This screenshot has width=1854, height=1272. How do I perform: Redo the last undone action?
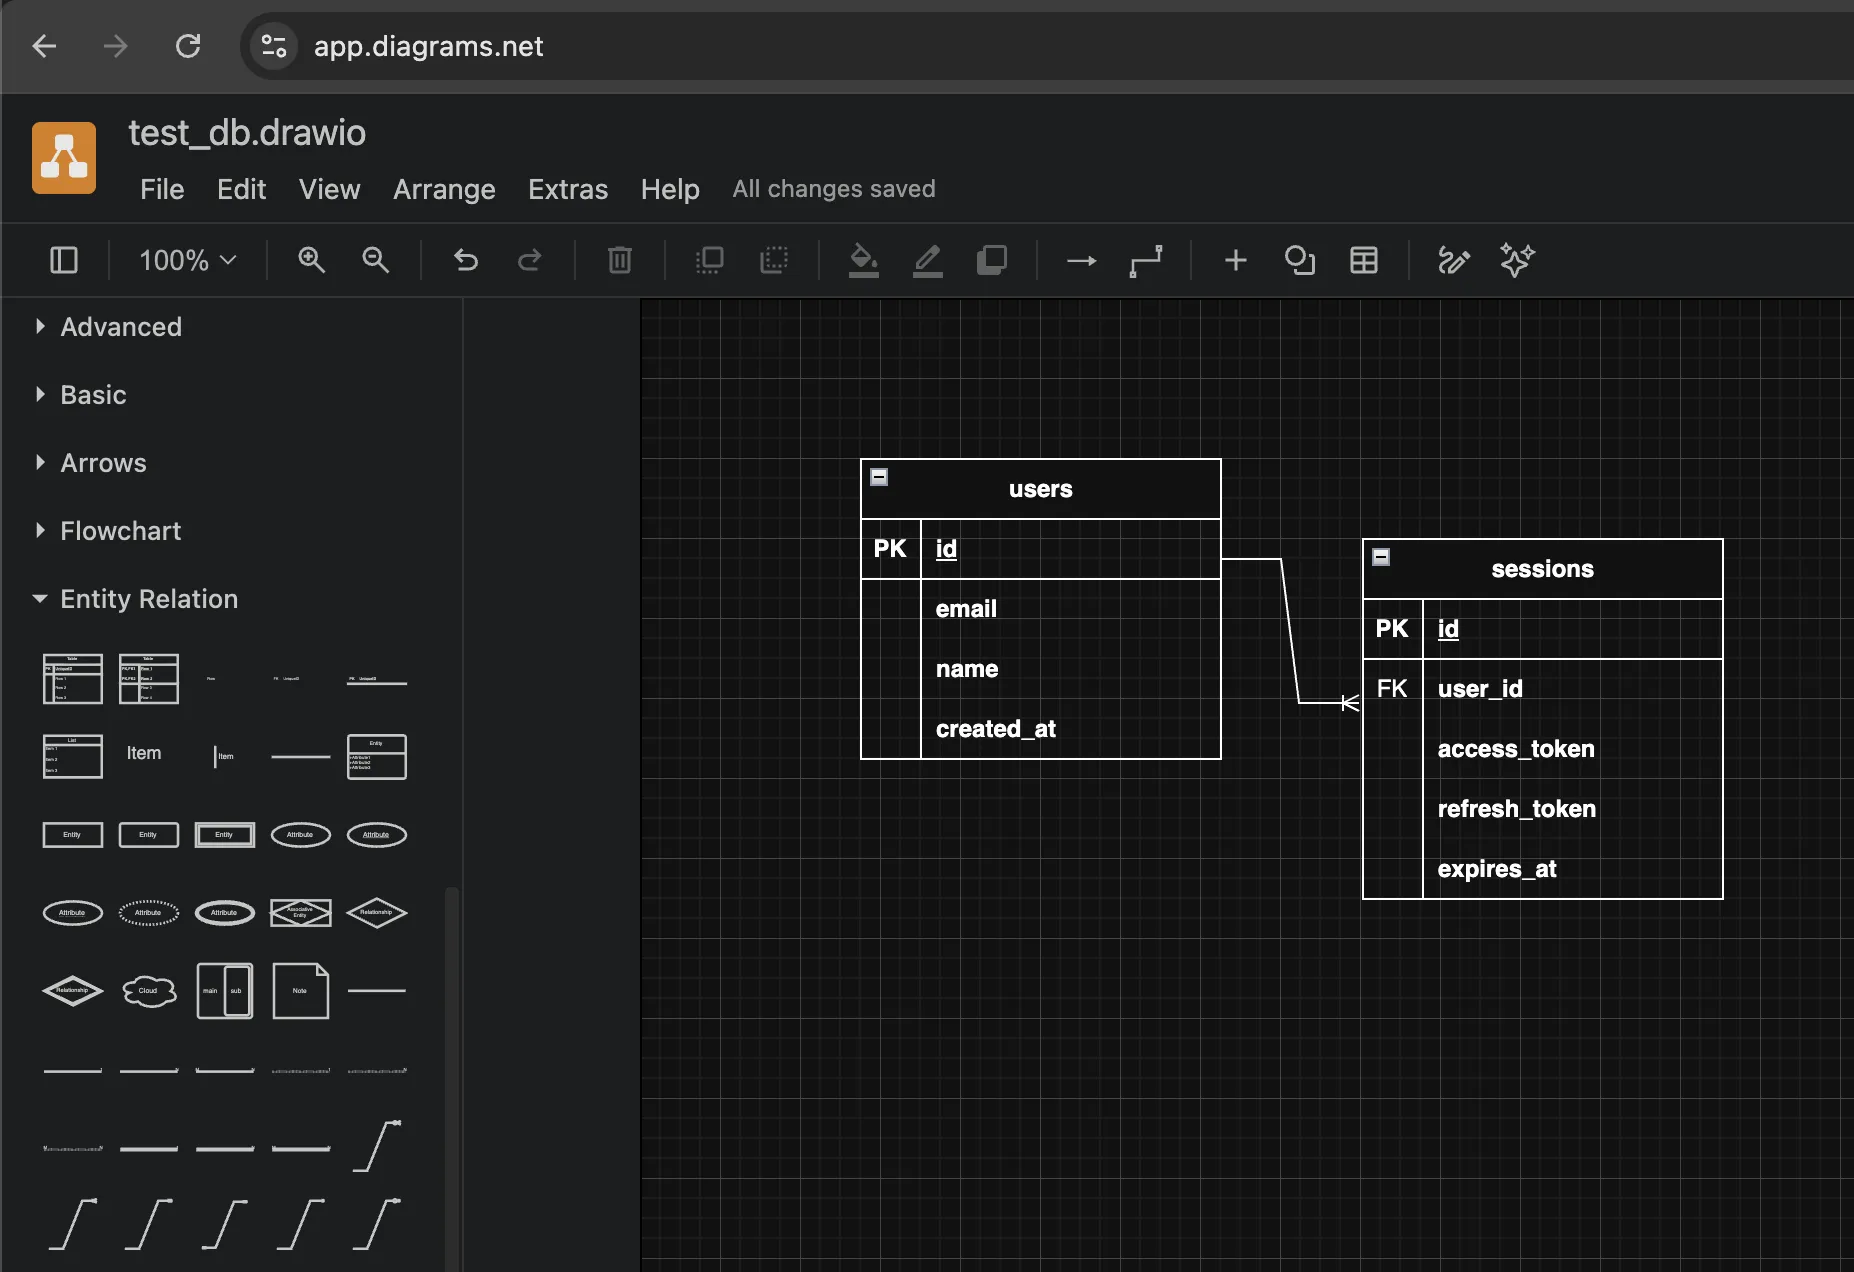click(530, 260)
